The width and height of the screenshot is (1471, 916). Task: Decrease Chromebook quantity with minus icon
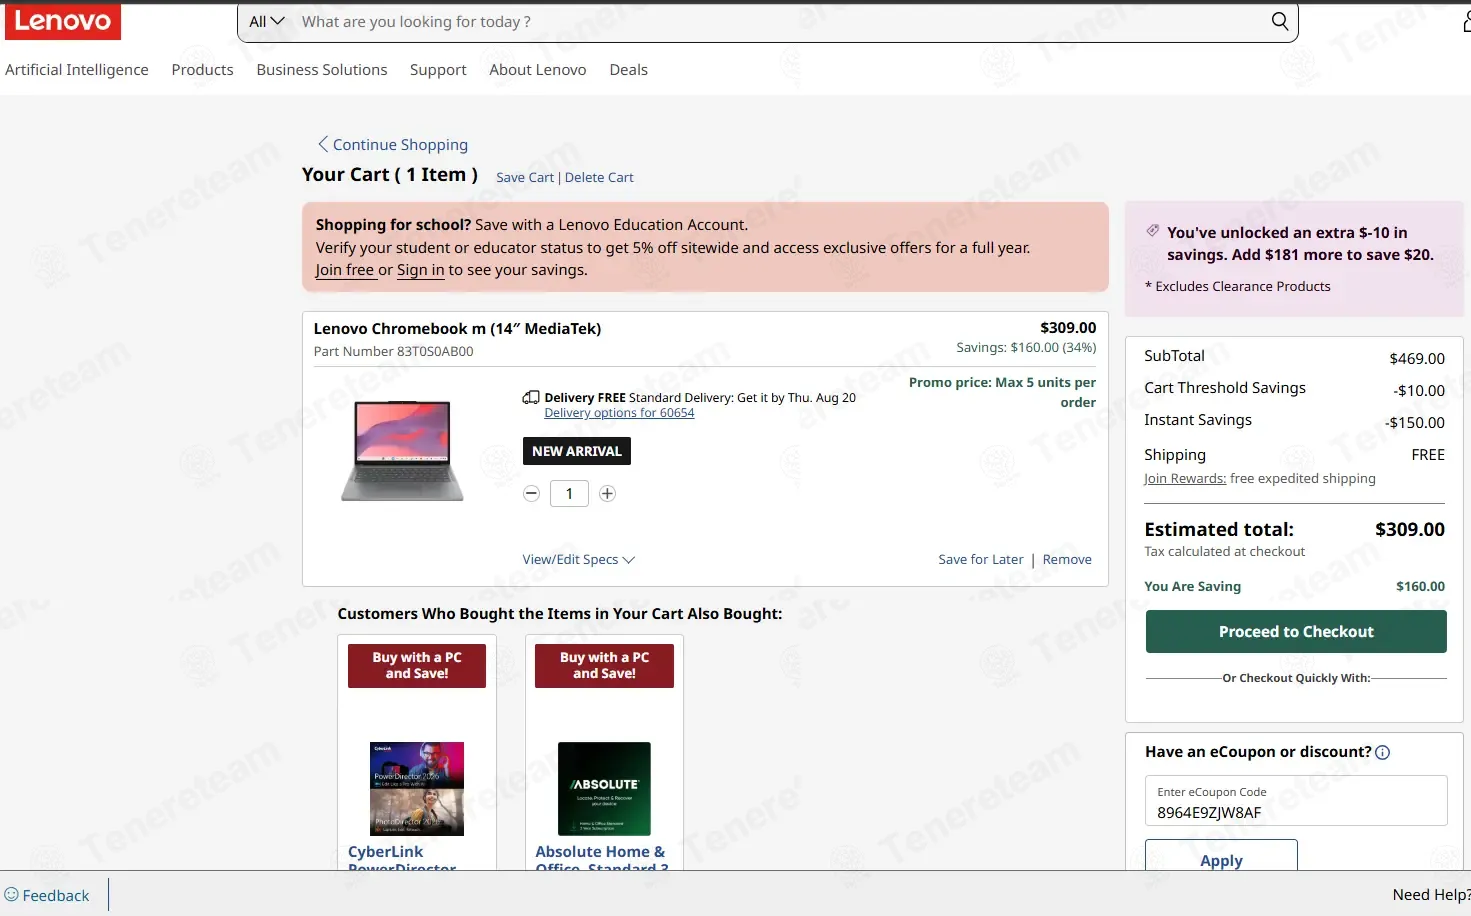(532, 493)
